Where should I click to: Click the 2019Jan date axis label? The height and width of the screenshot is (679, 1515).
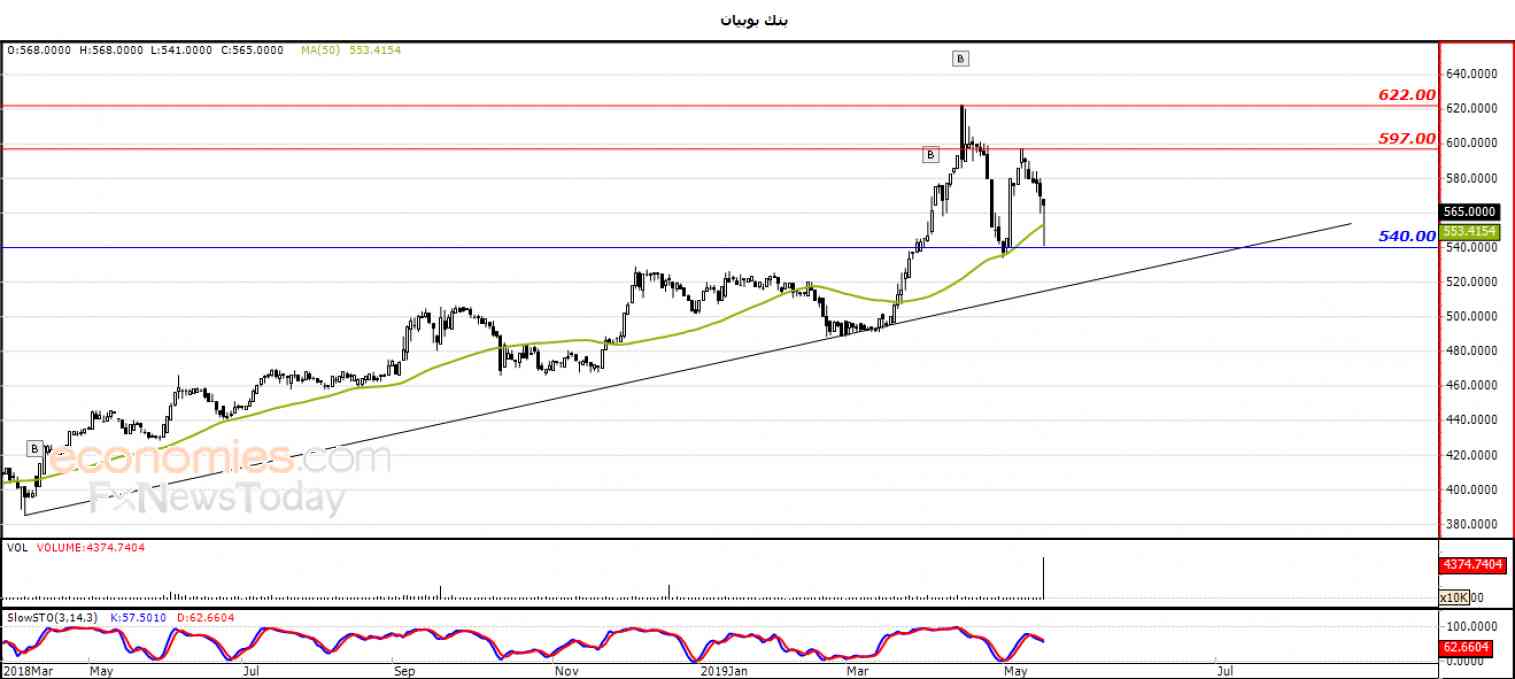(722, 670)
